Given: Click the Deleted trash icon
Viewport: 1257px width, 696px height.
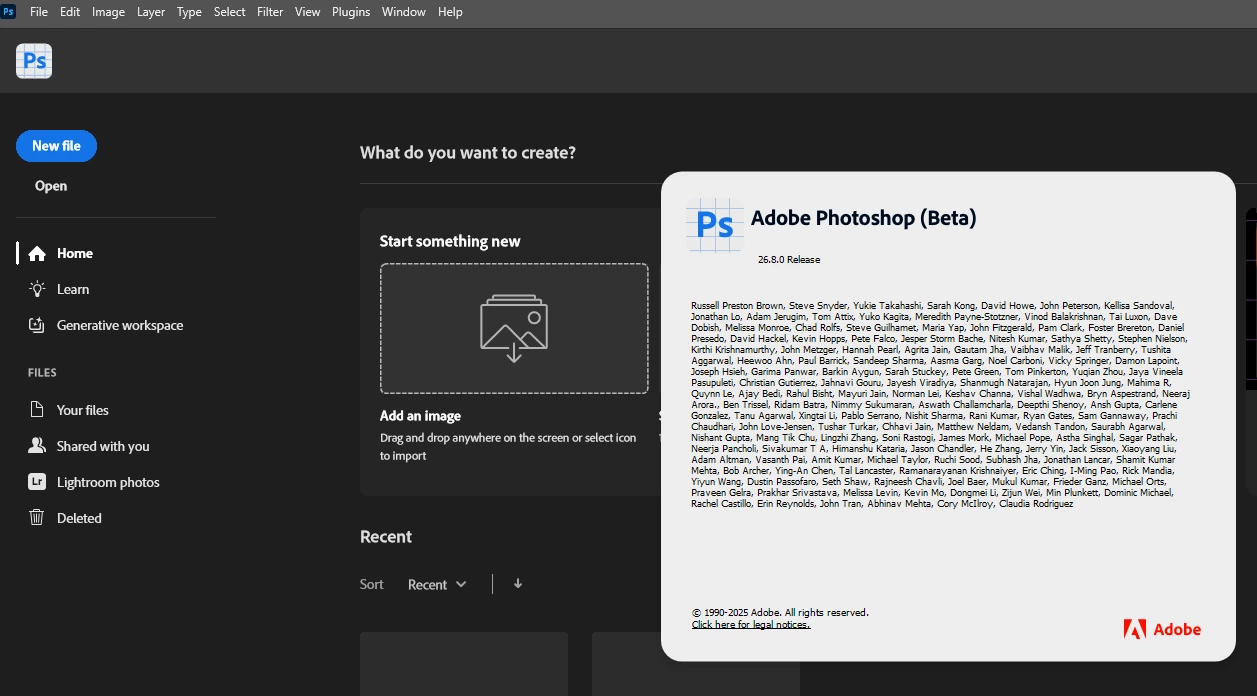Looking at the screenshot, I should coord(37,518).
